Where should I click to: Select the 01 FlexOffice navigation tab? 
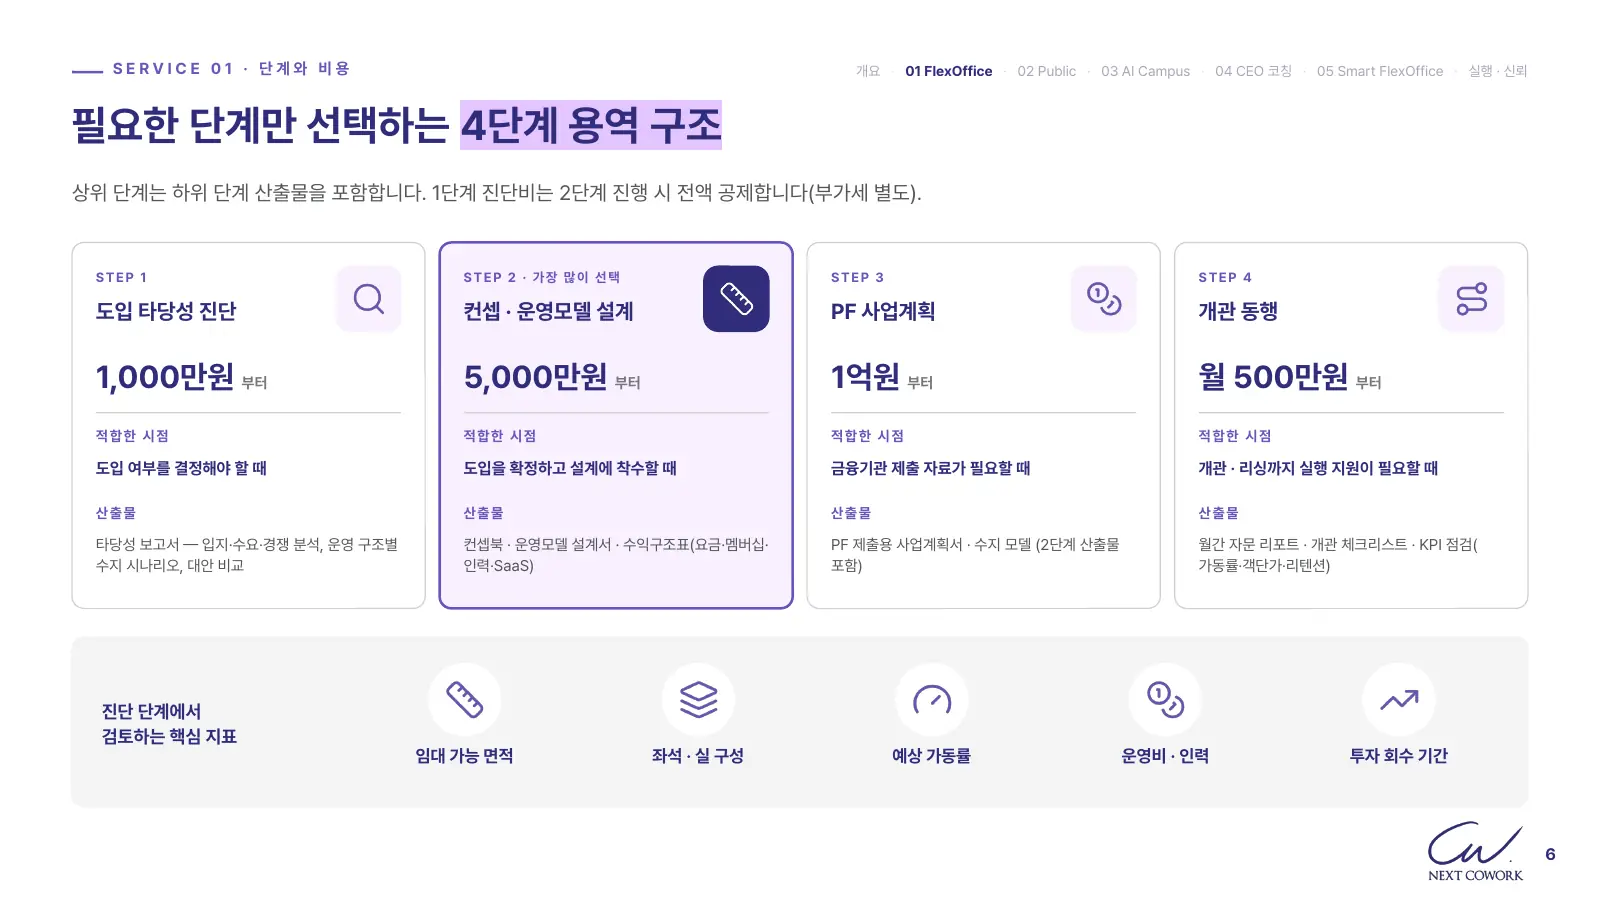pos(949,71)
